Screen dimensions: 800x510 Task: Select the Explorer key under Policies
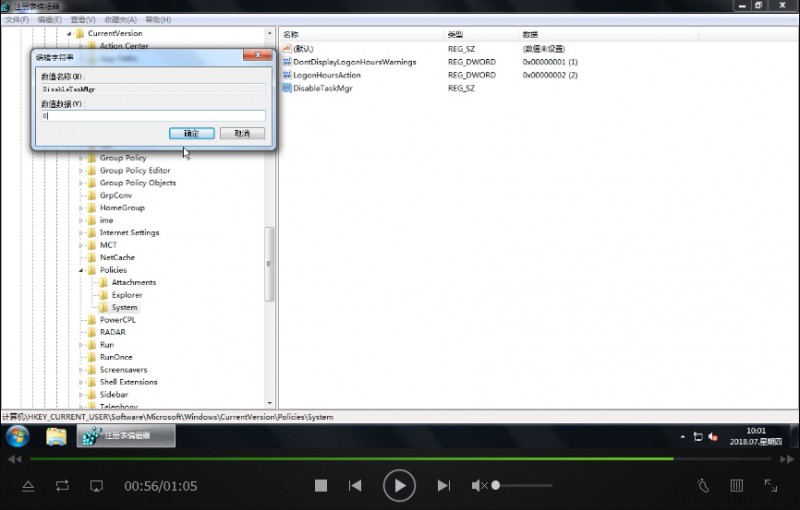[127, 295]
